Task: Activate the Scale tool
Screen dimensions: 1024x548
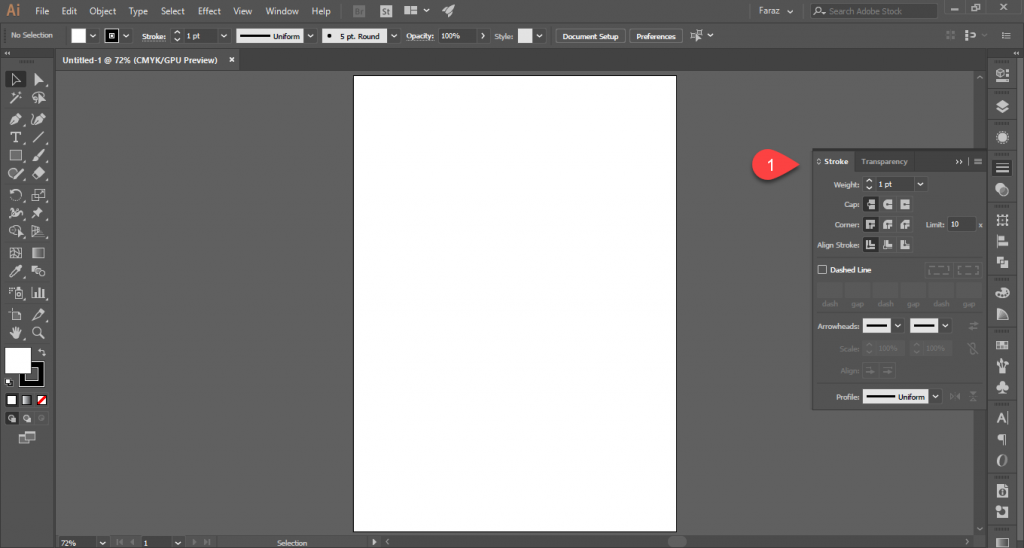Action: [x=39, y=195]
